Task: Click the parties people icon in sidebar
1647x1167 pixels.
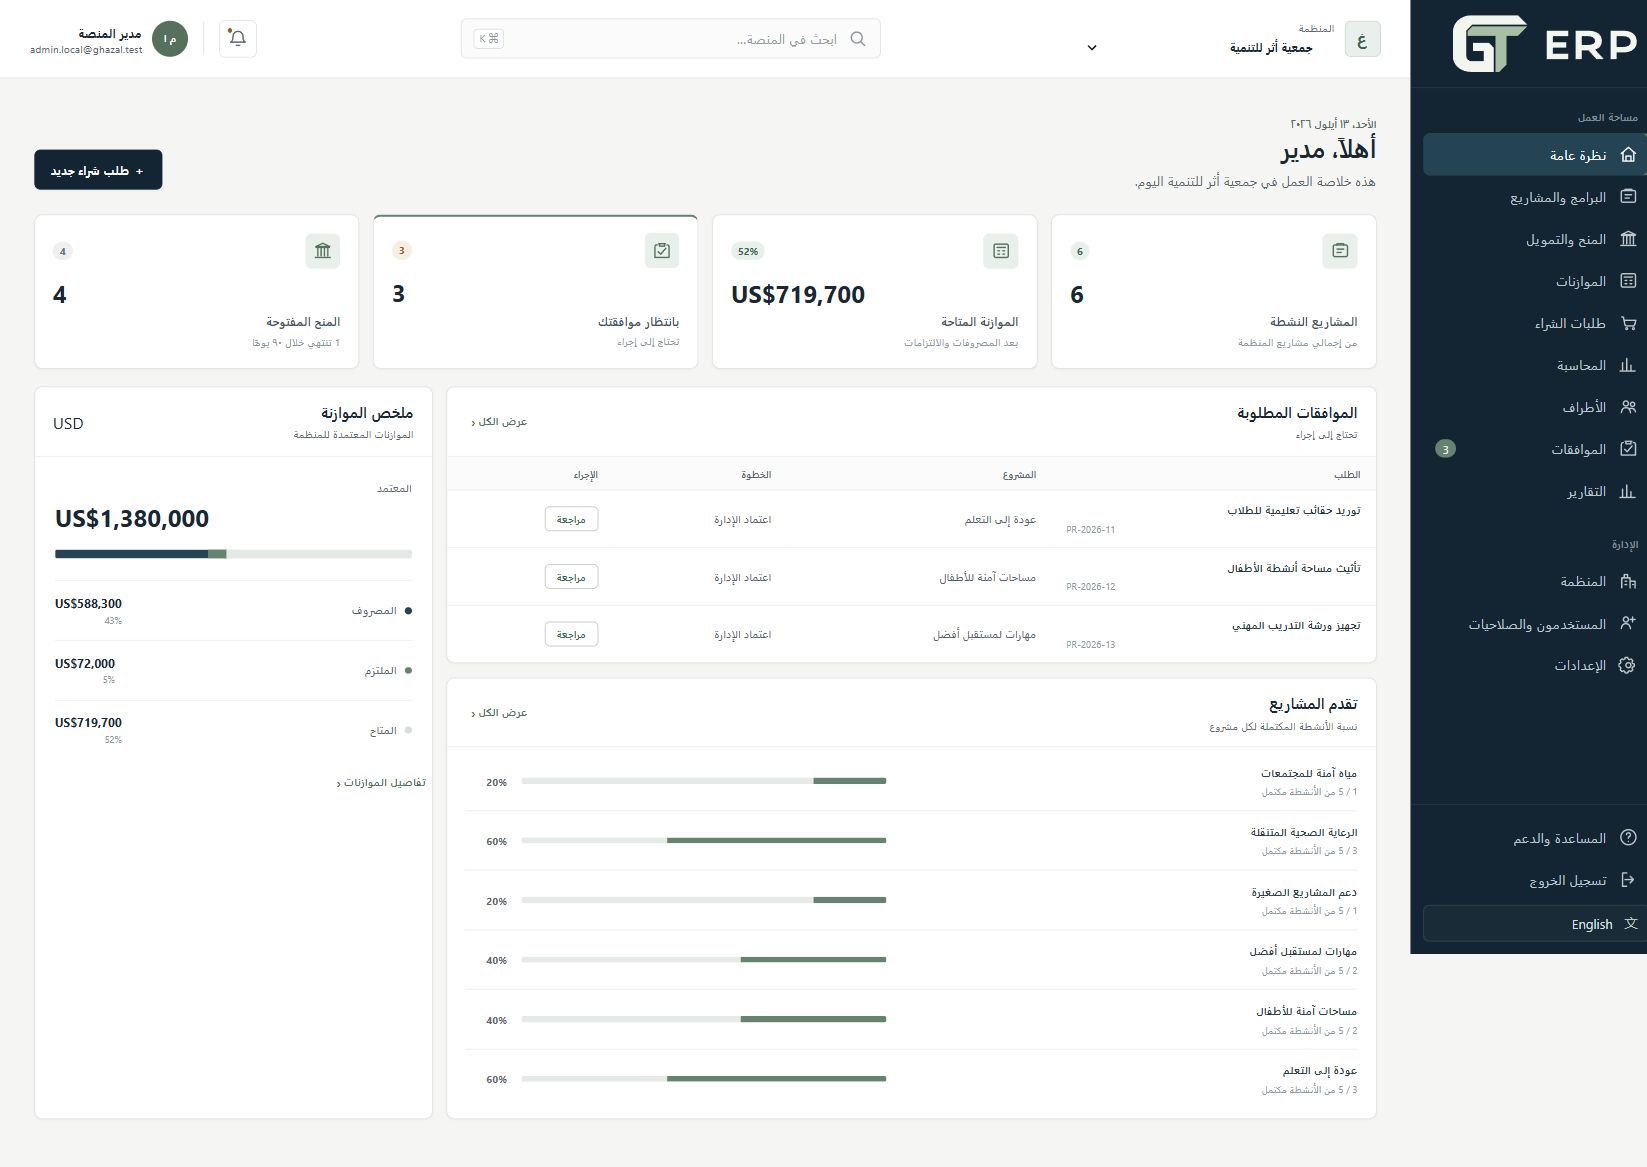Action: 1628,407
